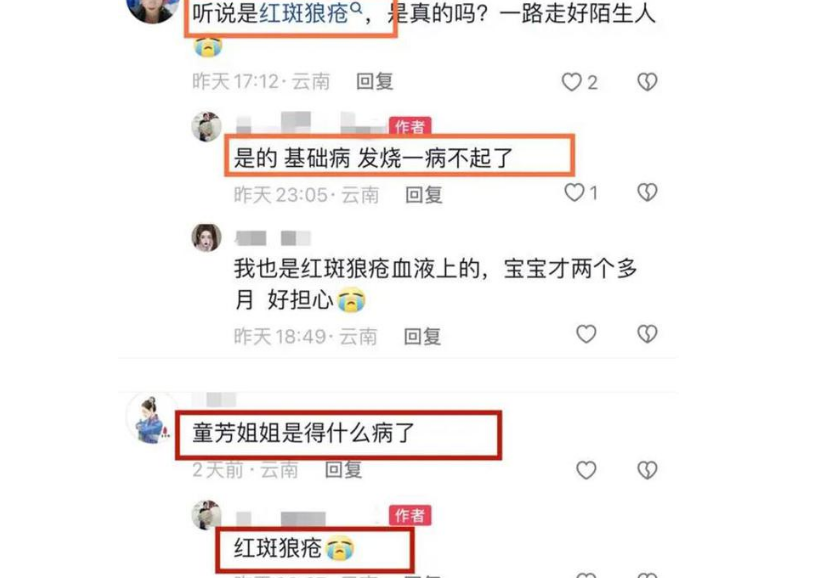Like the 18:49 comment about 宝宝

[x=586, y=334]
